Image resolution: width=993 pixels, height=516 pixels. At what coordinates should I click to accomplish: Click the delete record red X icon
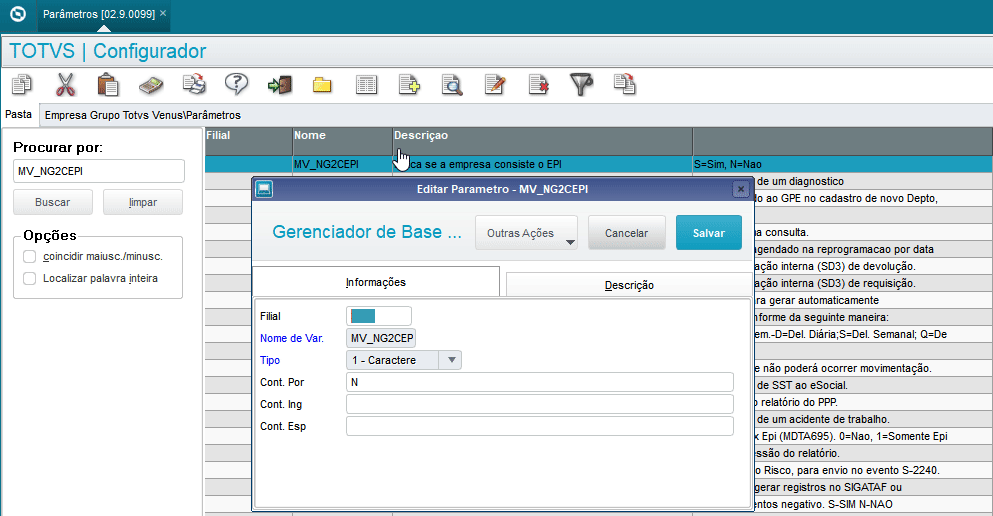click(538, 84)
